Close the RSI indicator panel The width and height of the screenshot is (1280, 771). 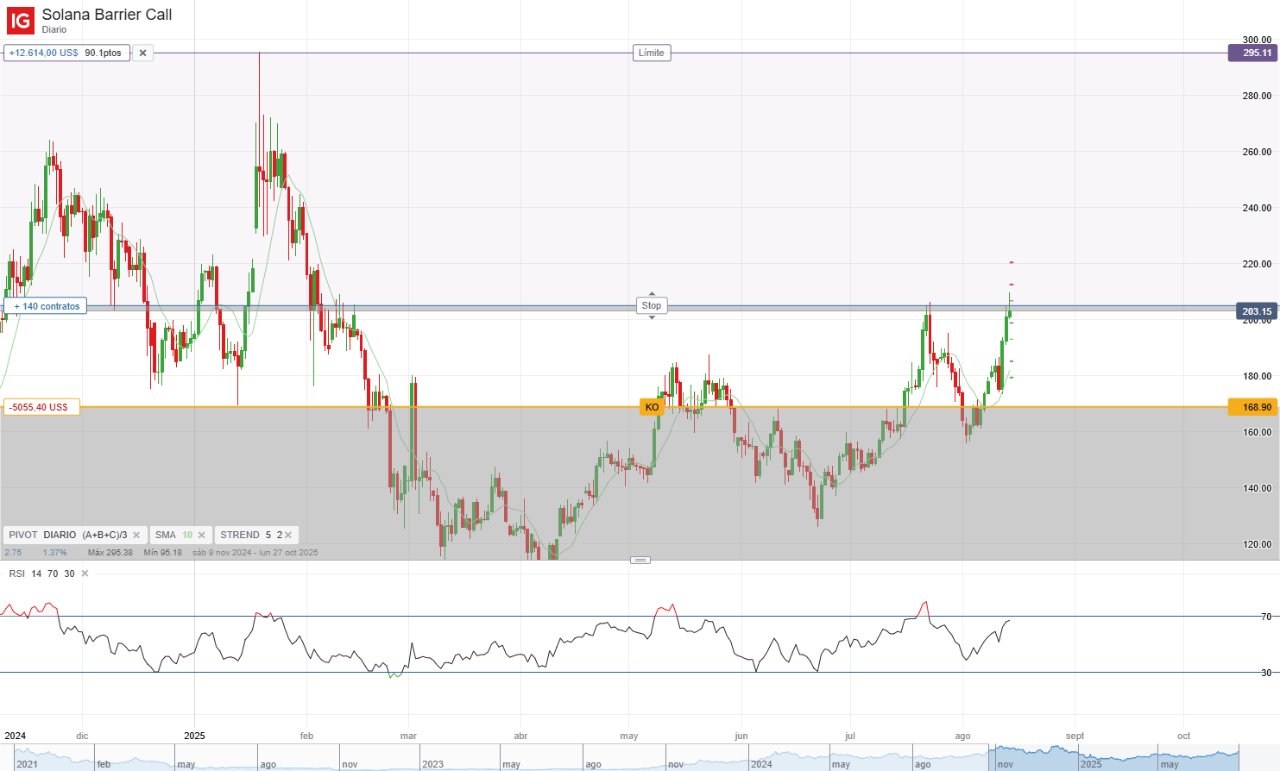[84, 573]
